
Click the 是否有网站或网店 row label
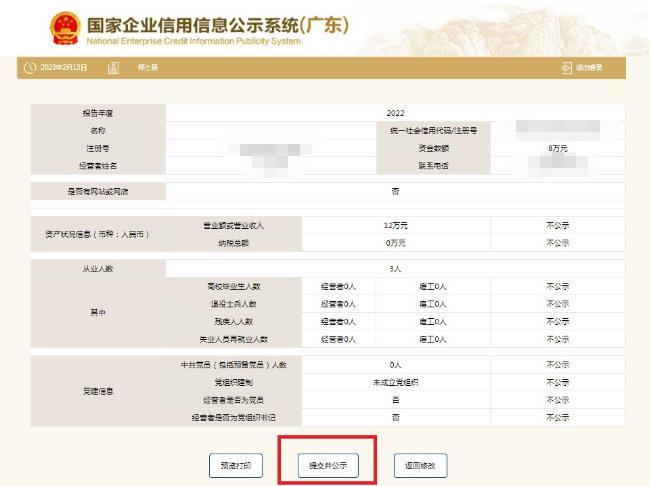[98, 190]
